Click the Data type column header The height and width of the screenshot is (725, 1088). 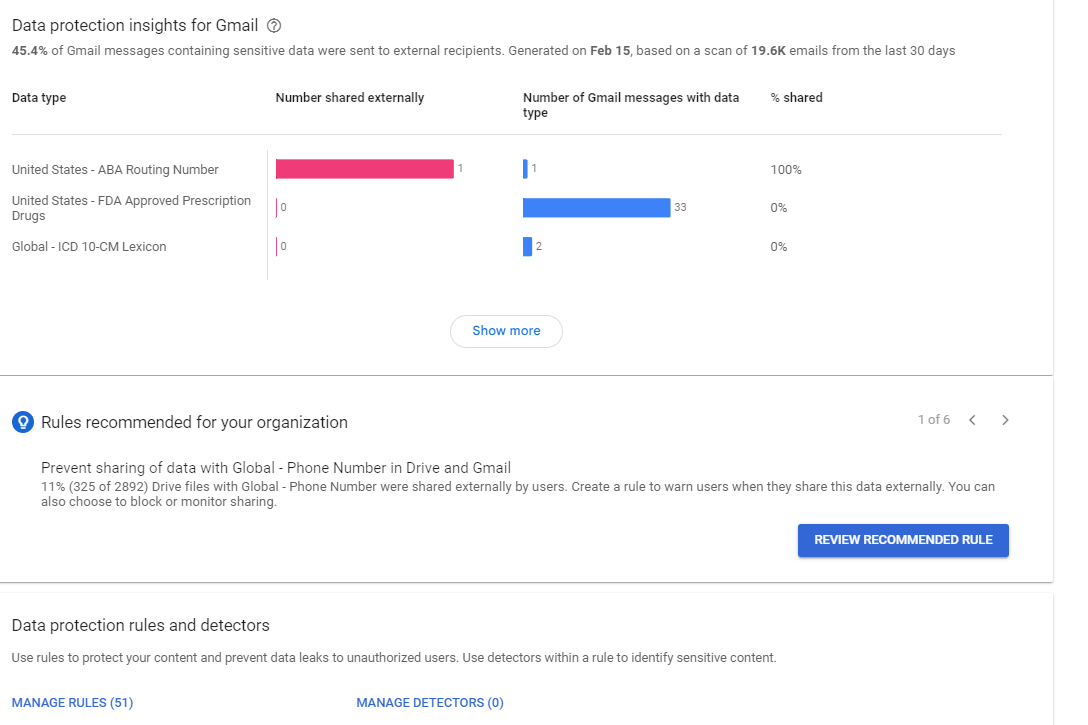38,97
